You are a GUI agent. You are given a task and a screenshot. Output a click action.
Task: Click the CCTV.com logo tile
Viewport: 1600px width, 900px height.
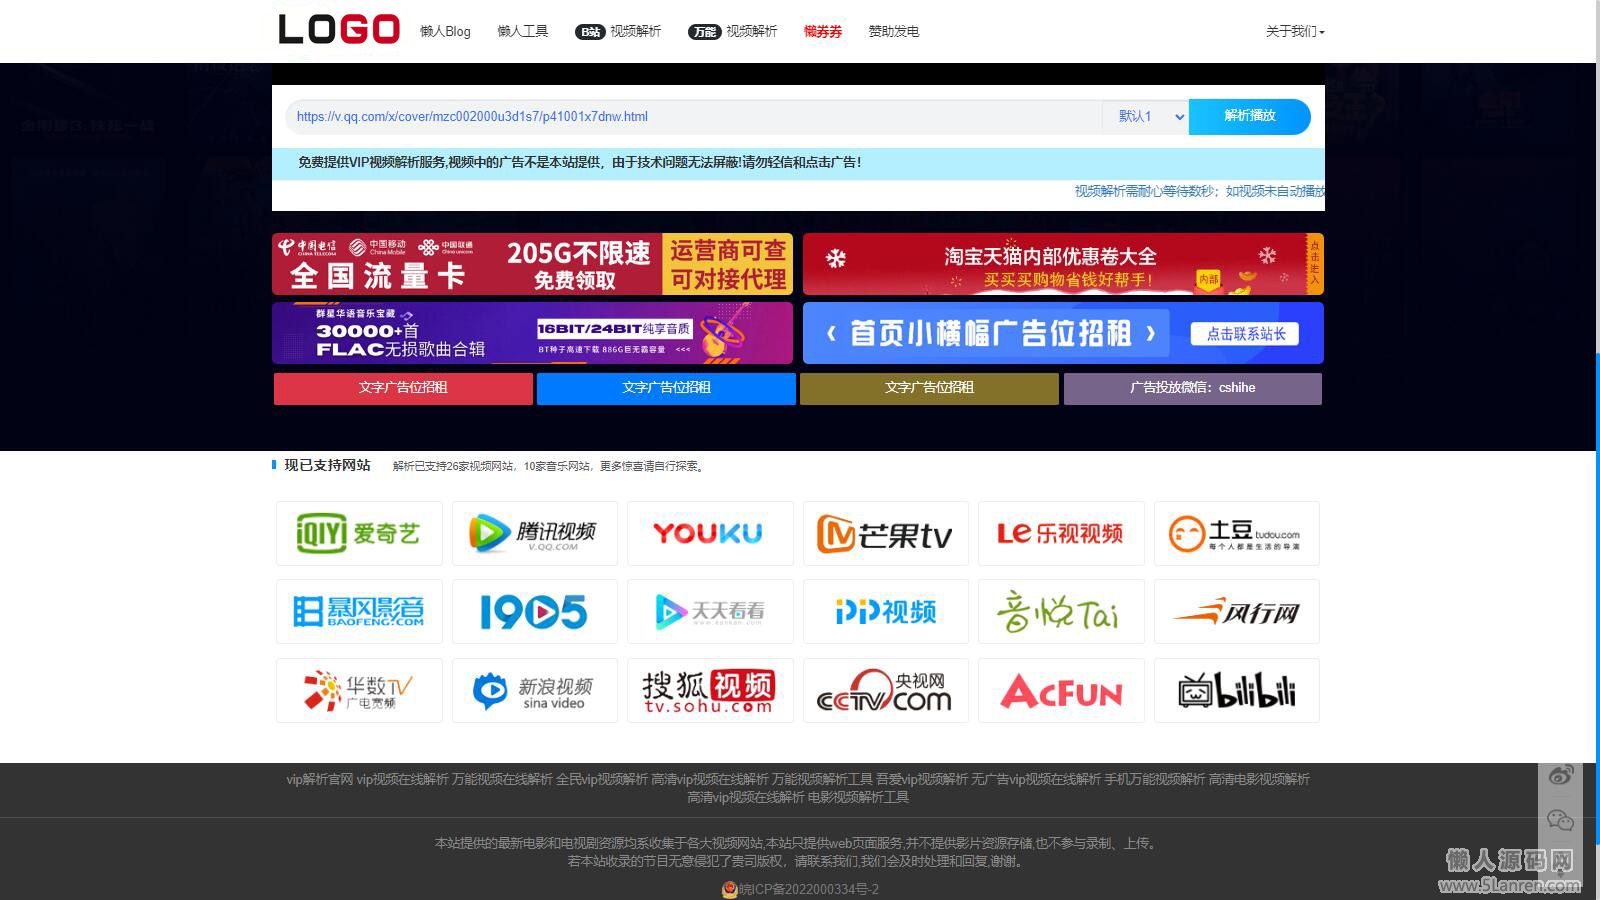[885, 690]
